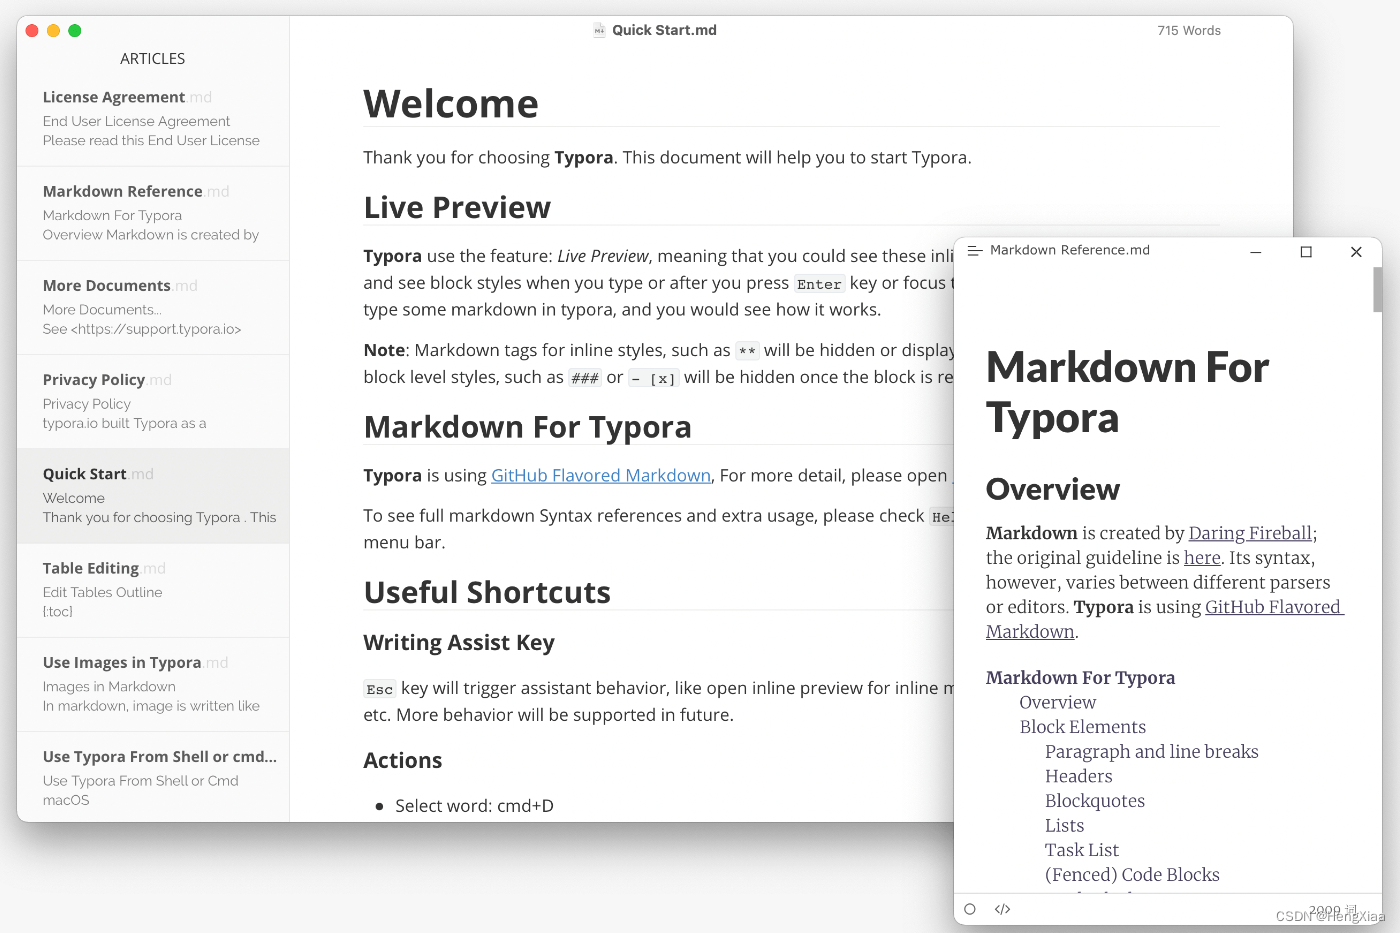Go to Blockquotes TOC entry
Screen dimensions: 1400x933
click(1095, 801)
